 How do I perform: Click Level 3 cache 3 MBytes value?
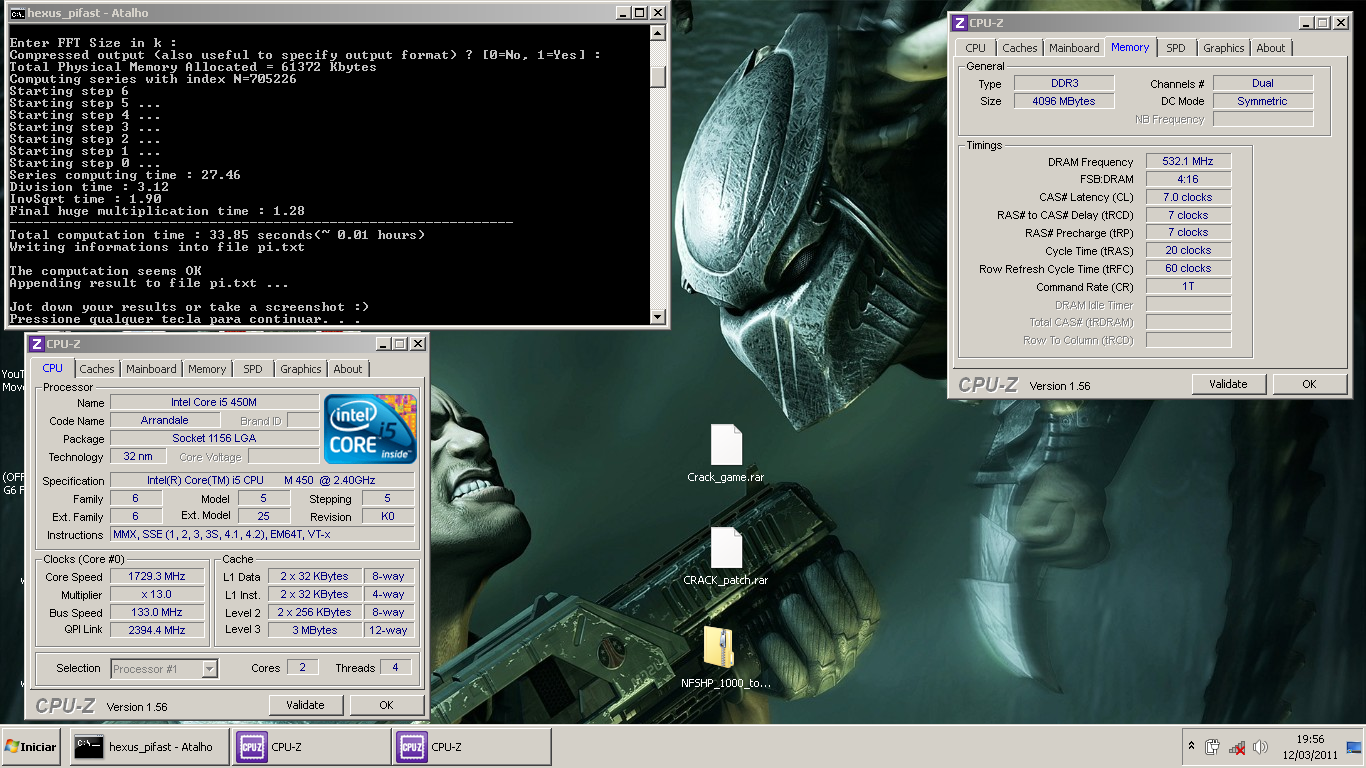click(x=314, y=630)
